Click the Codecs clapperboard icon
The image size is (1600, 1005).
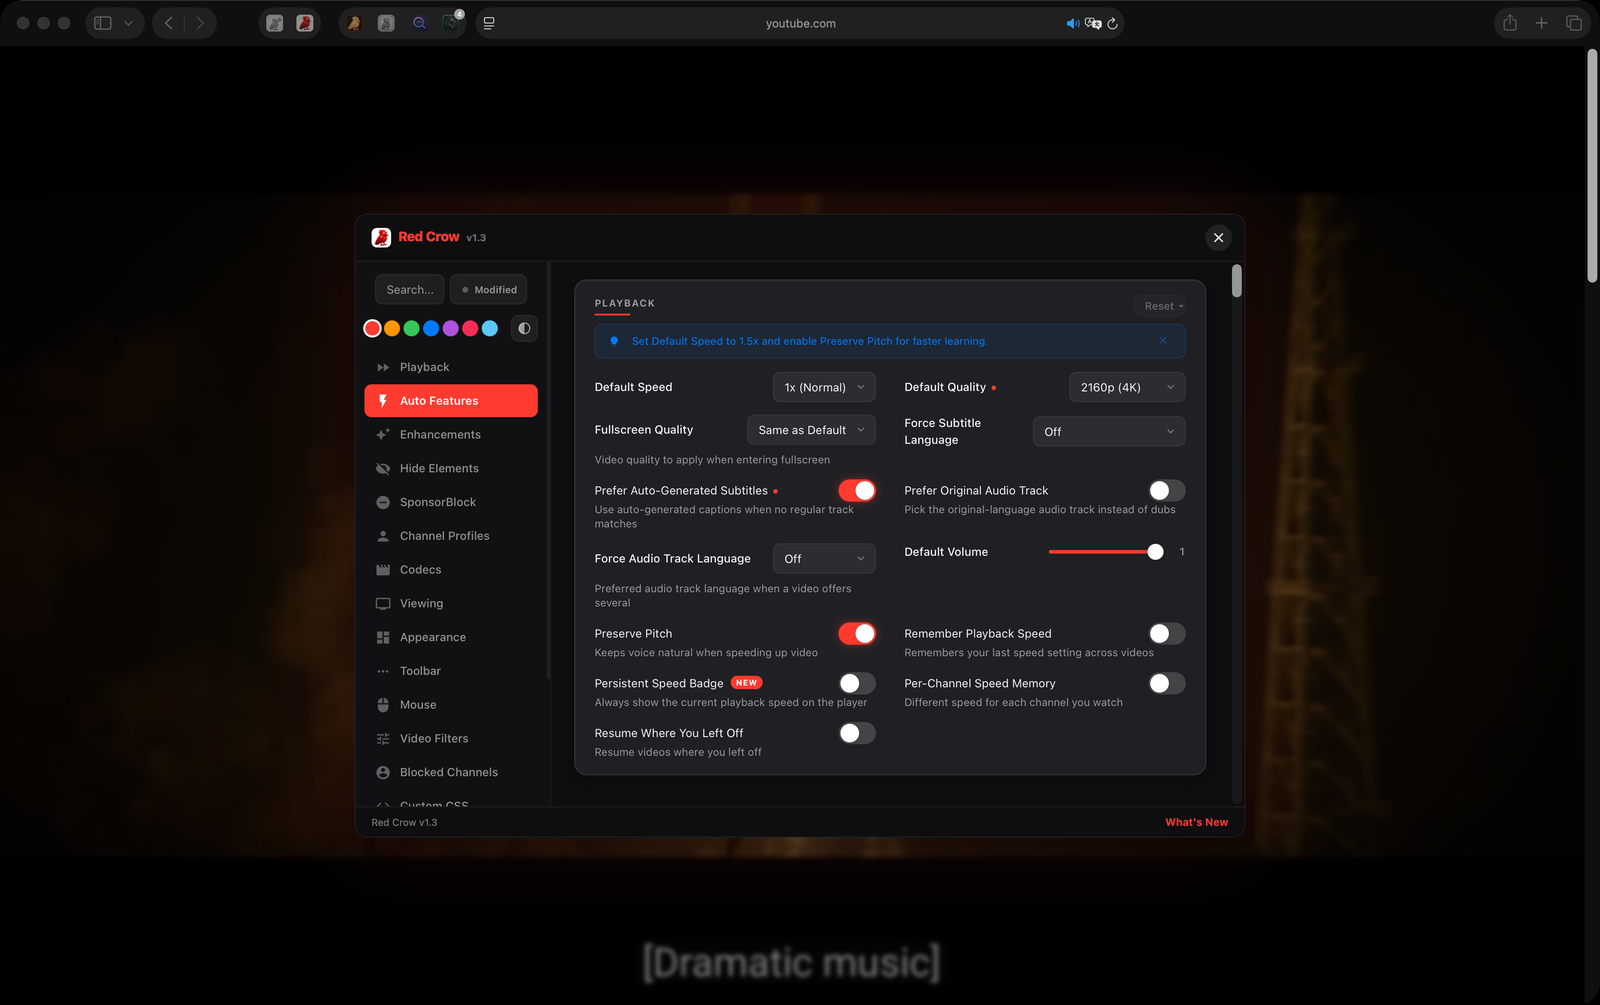383,570
